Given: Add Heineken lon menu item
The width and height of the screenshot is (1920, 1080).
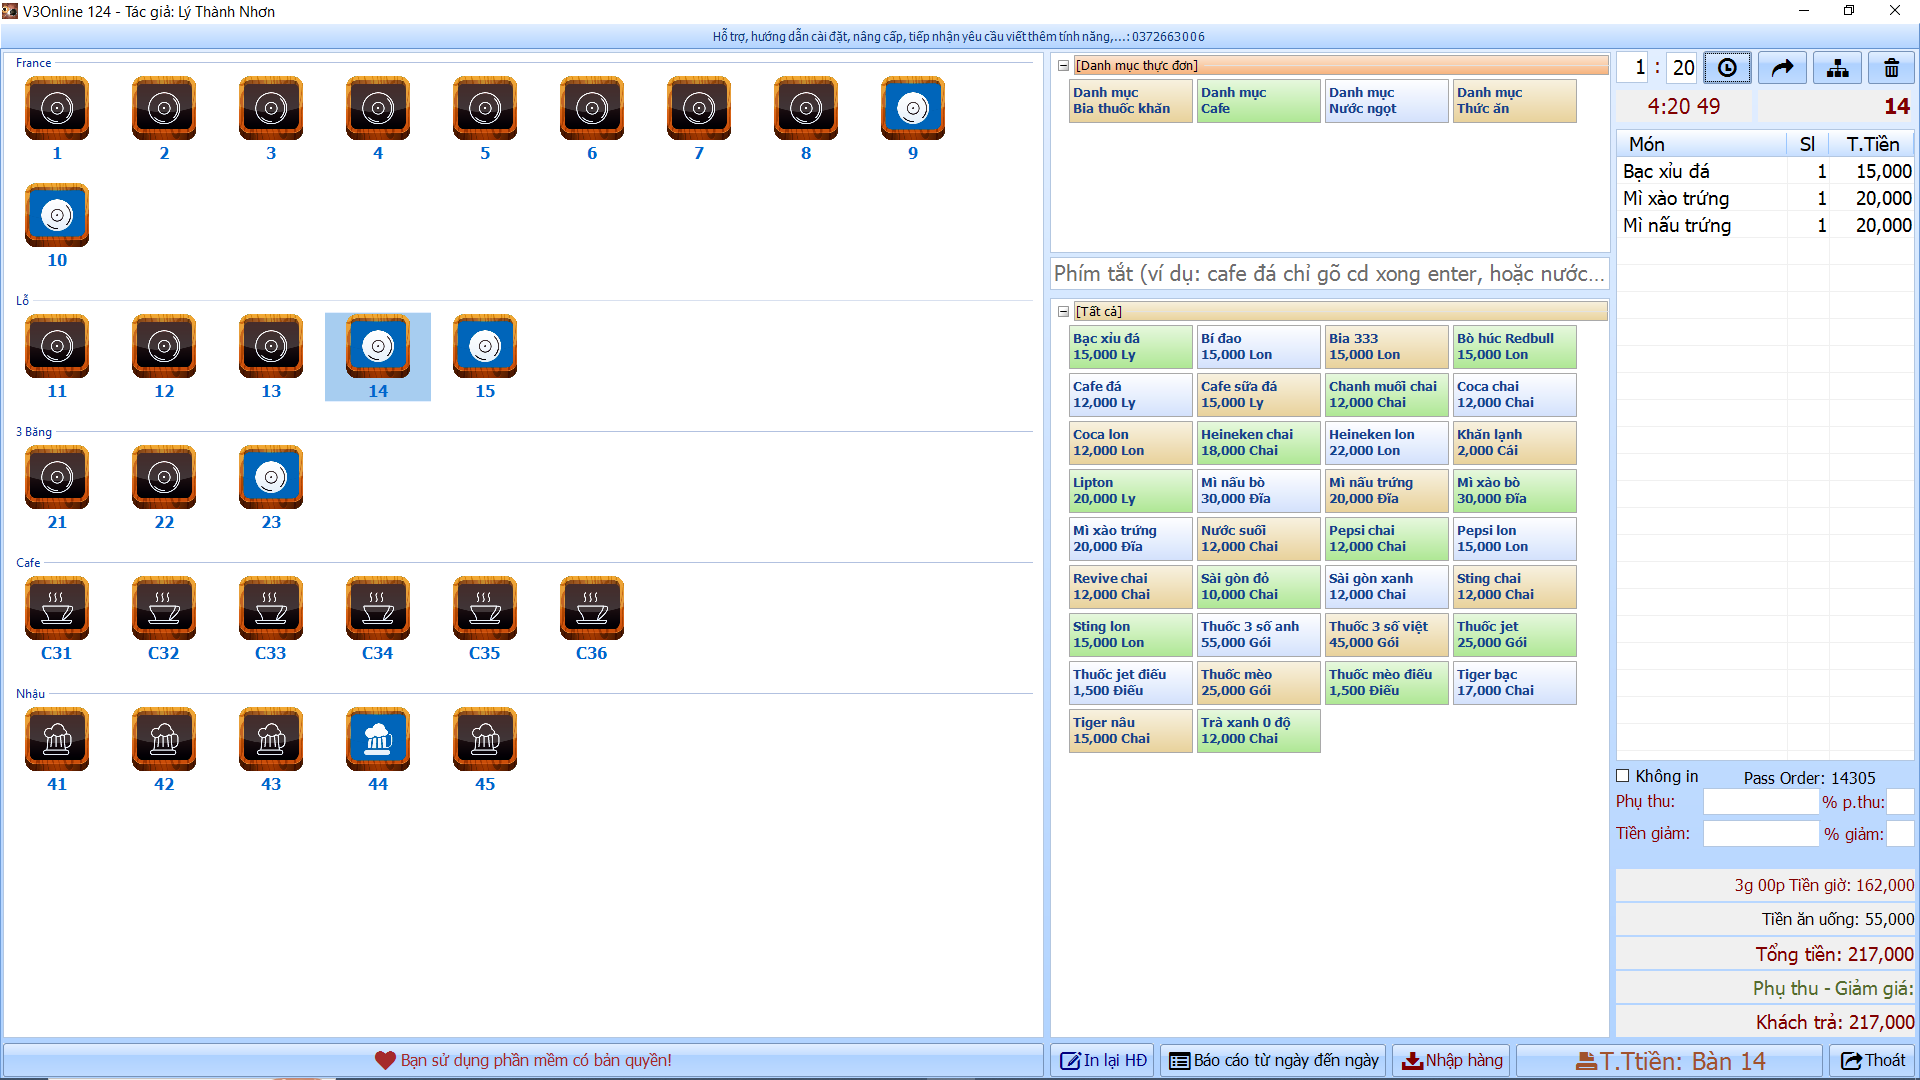Looking at the screenshot, I should click(1386, 443).
